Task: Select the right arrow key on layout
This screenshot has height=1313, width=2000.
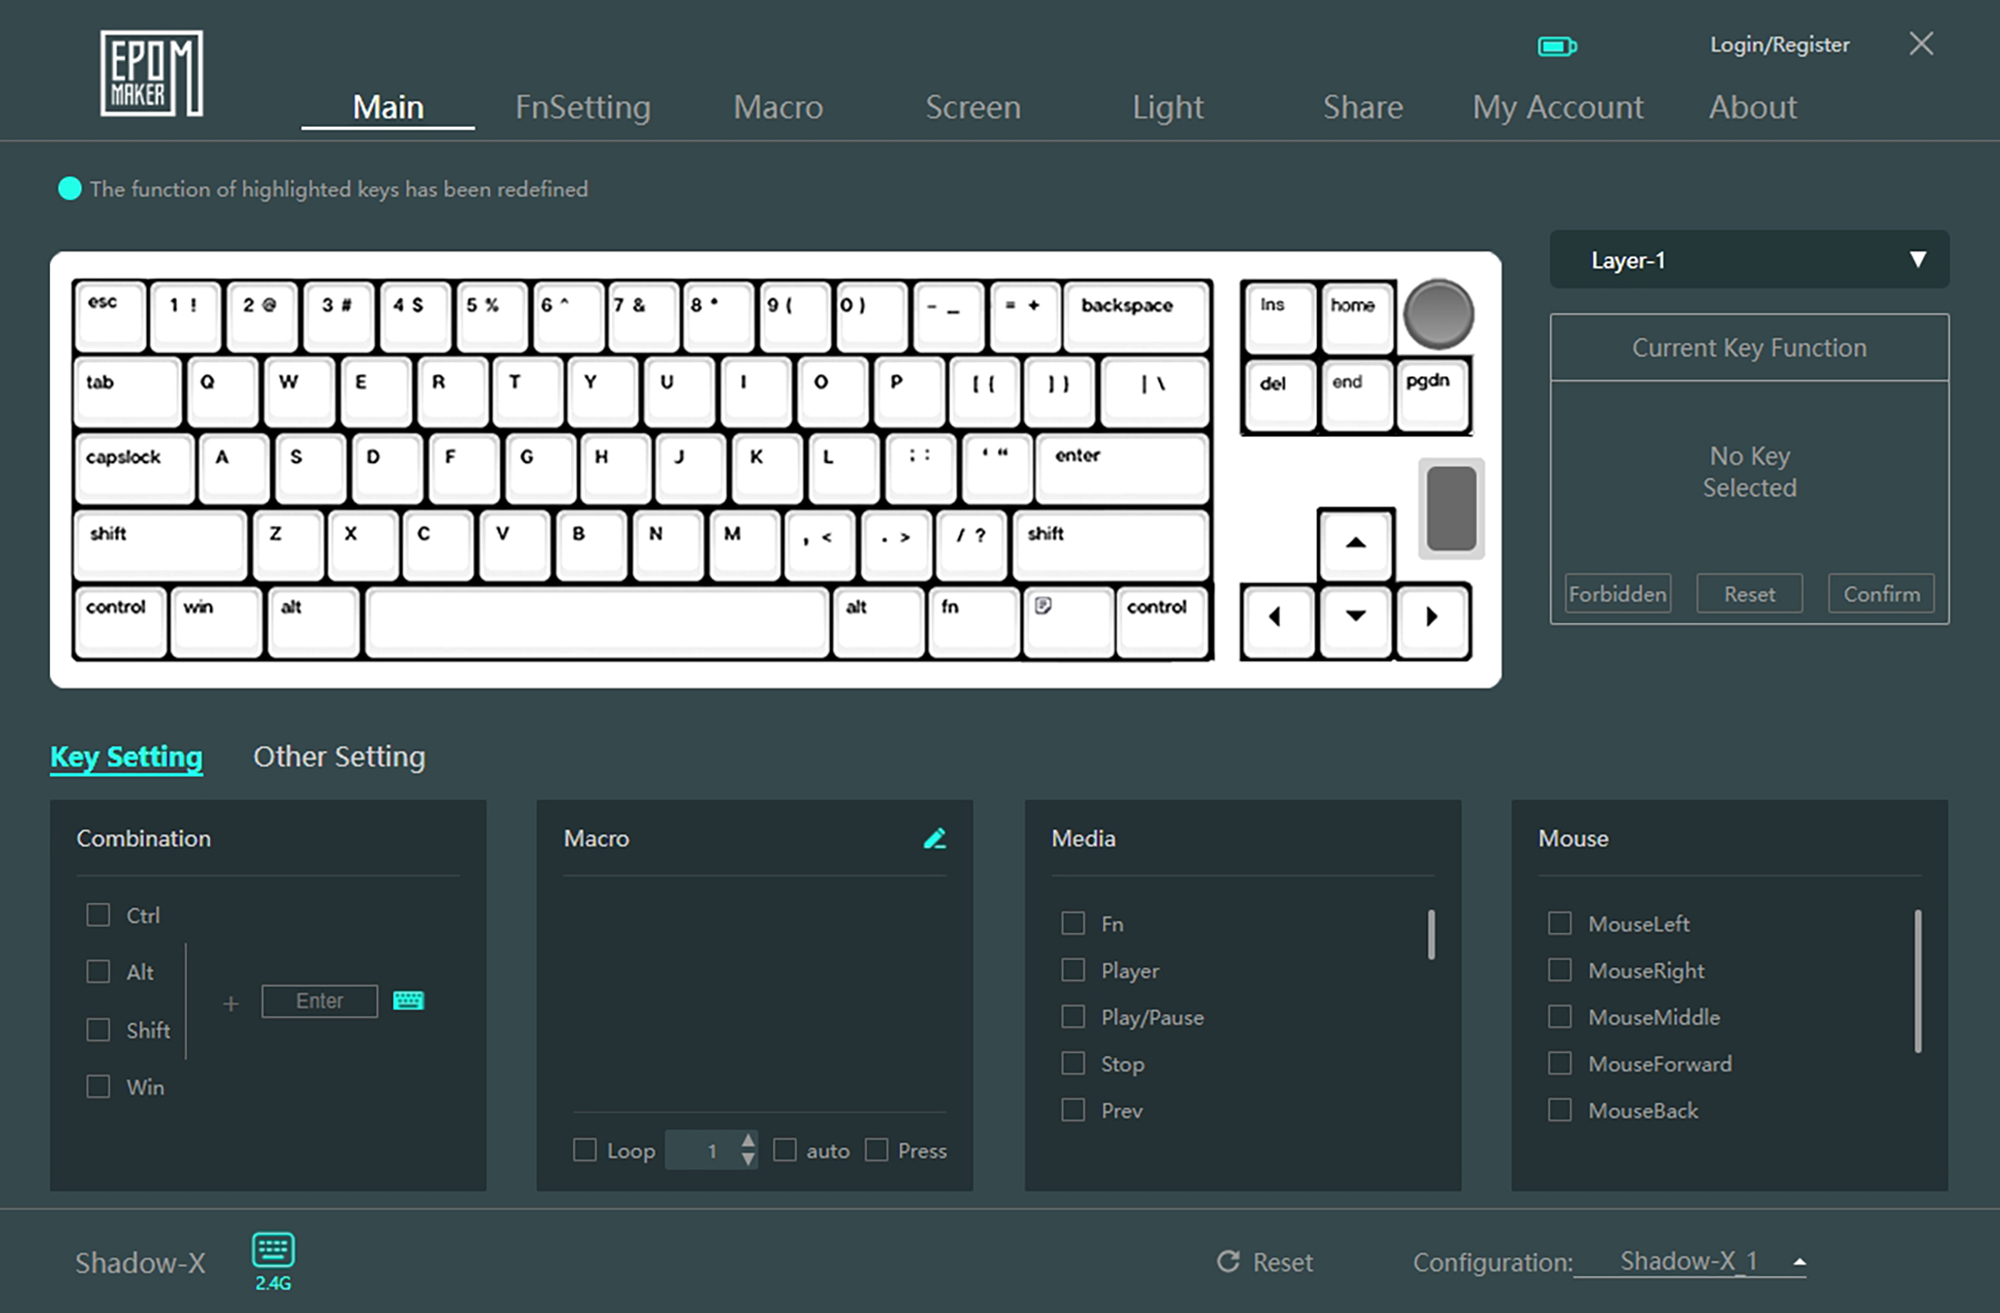Action: pos(1432,617)
